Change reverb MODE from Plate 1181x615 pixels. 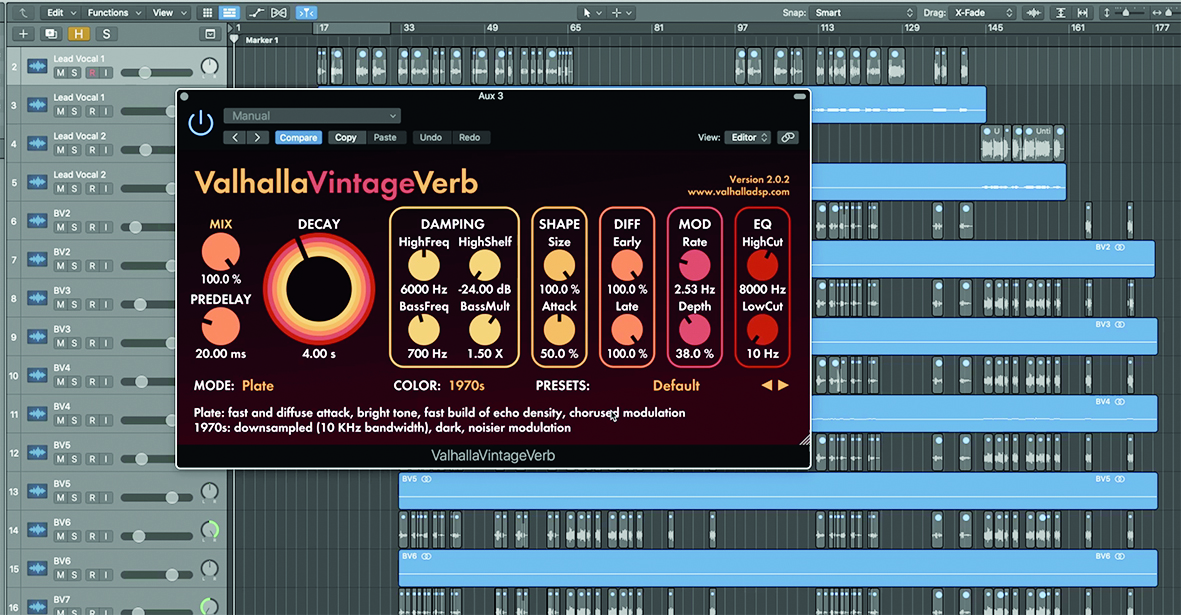point(258,385)
